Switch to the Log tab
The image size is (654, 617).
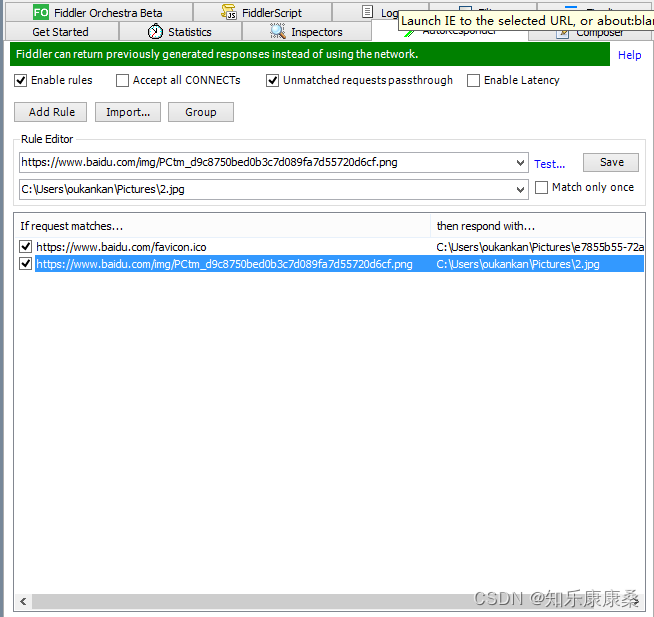(380, 13)
